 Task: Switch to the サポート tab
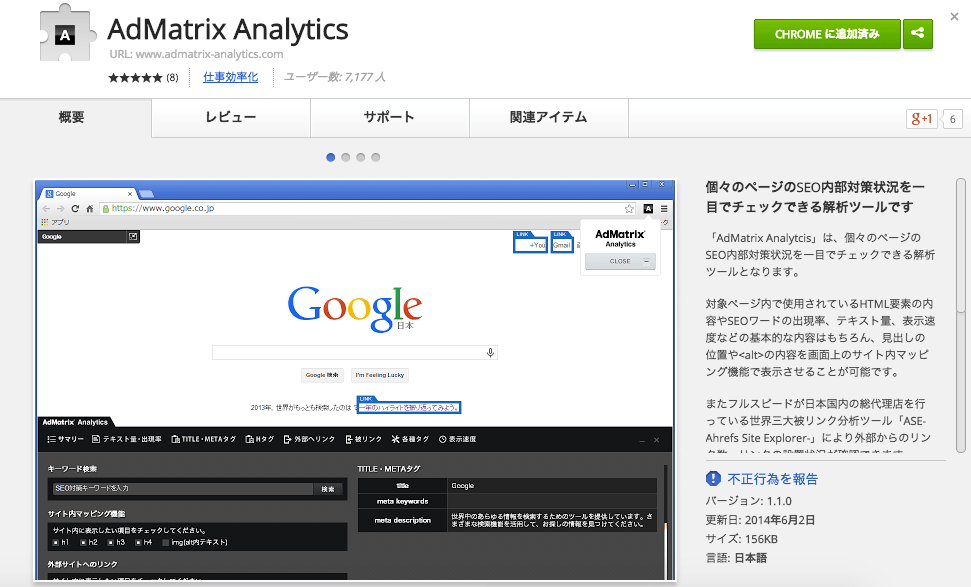[x=390, y=117]
